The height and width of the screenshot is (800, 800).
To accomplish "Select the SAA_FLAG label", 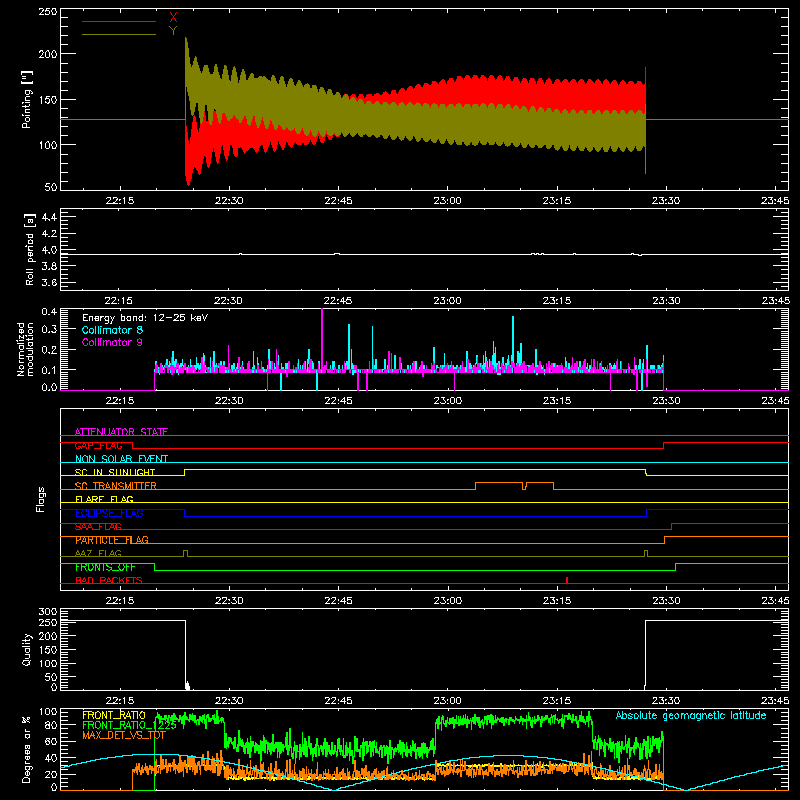I will 98,527.
